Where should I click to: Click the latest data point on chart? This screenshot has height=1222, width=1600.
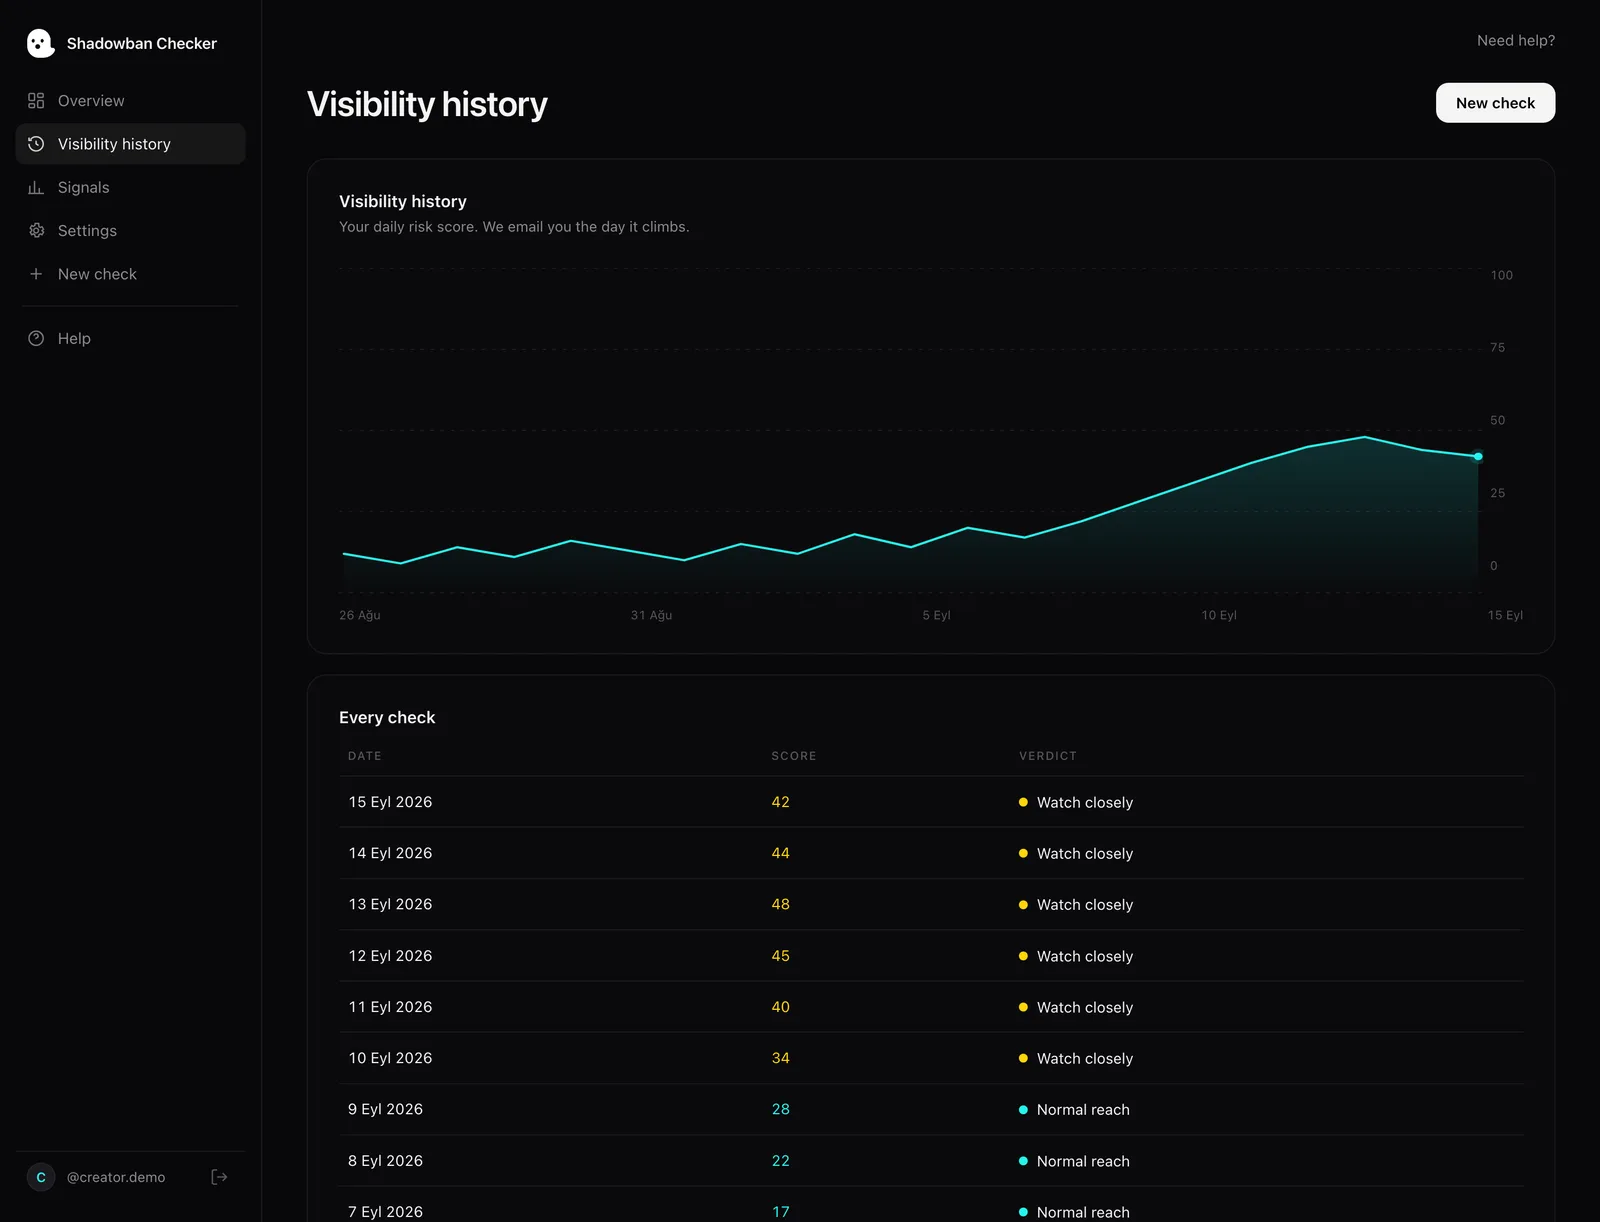coord(1478,457)
